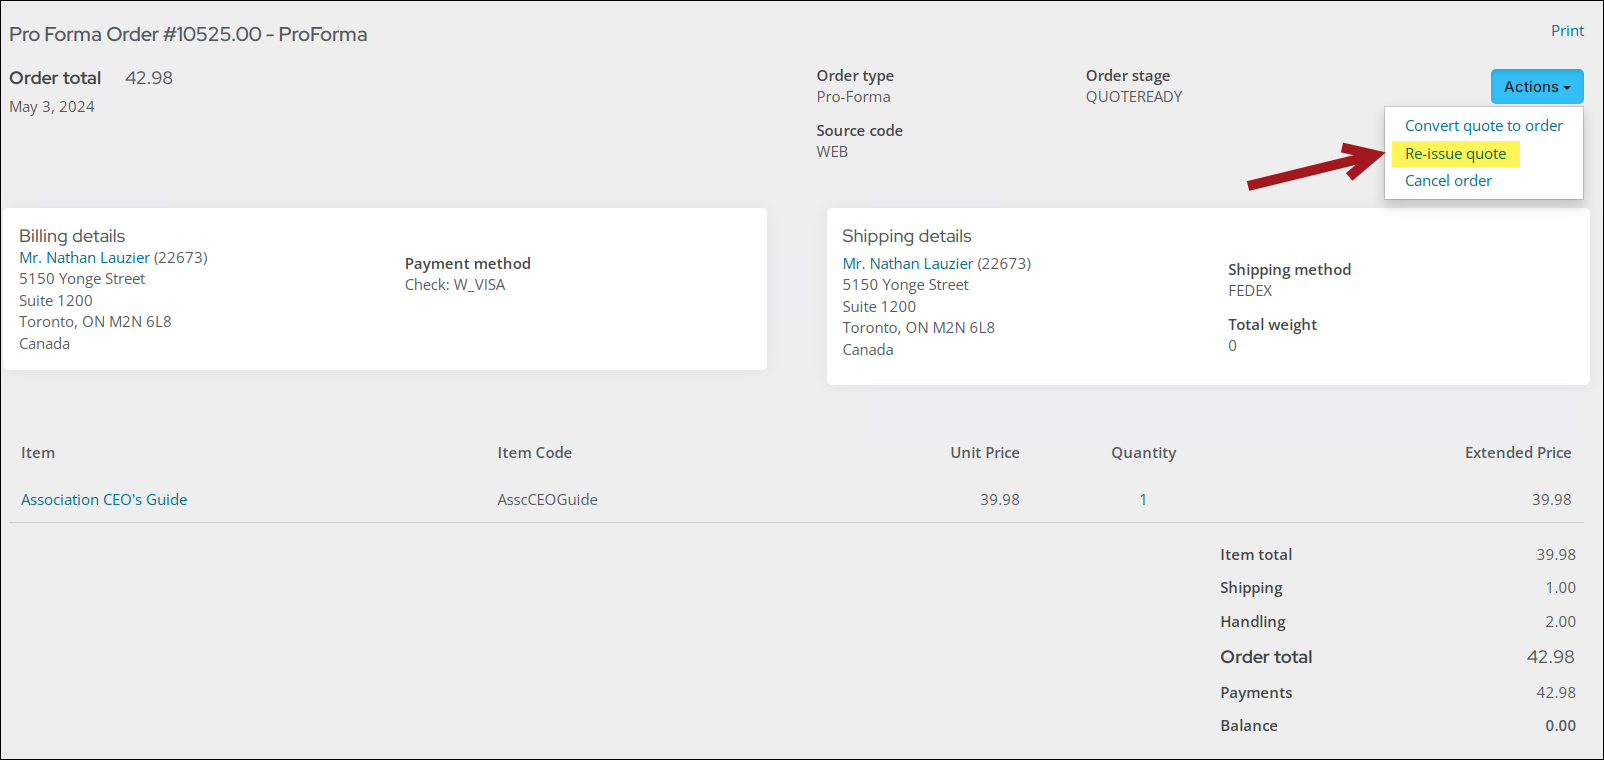Click the AsscCEOGuide item code
This screenshot has width=1604, height=760.
click(x=547, y=500)
